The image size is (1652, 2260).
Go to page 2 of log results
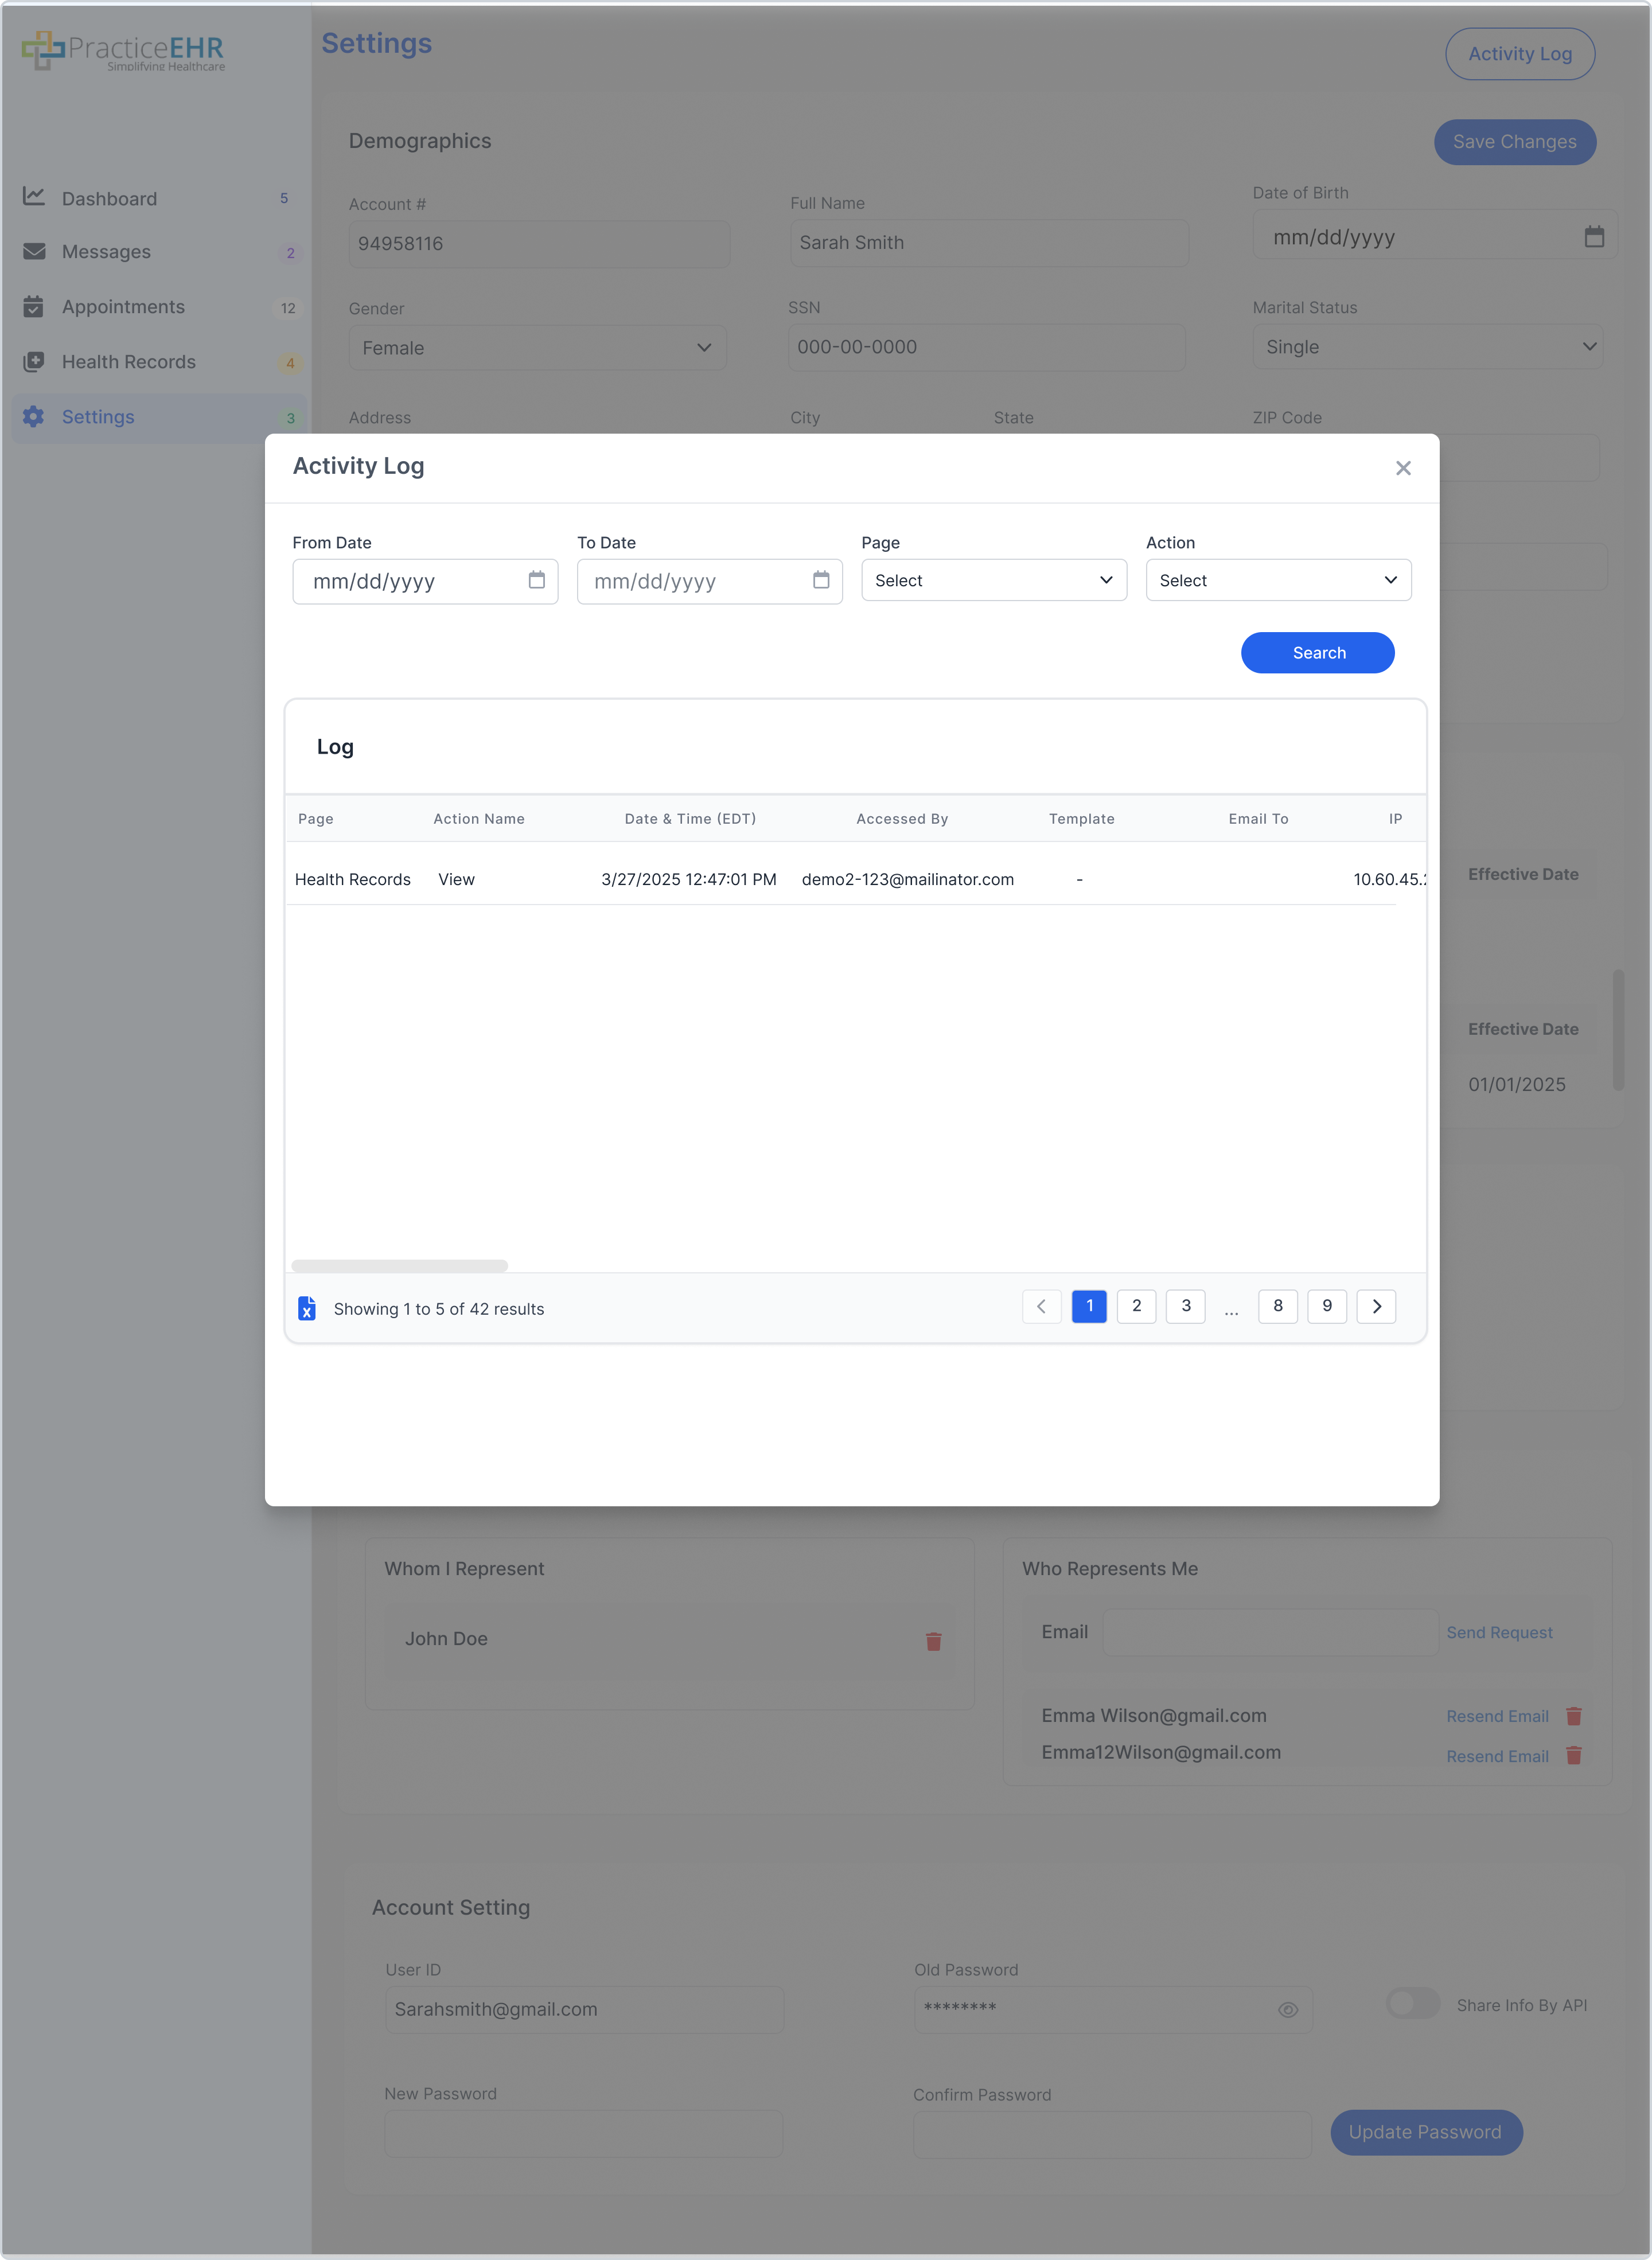point(1136,1306)
